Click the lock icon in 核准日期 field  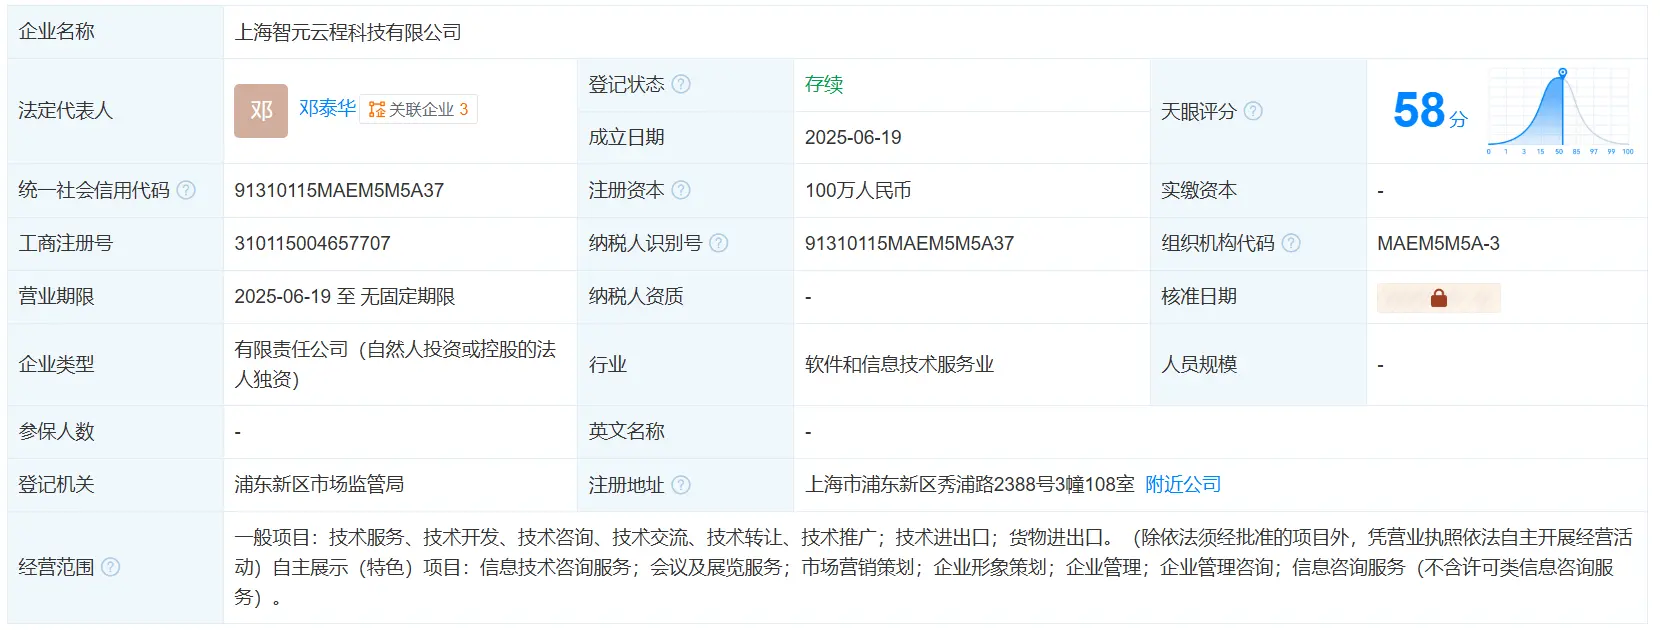click(1439, 298)
